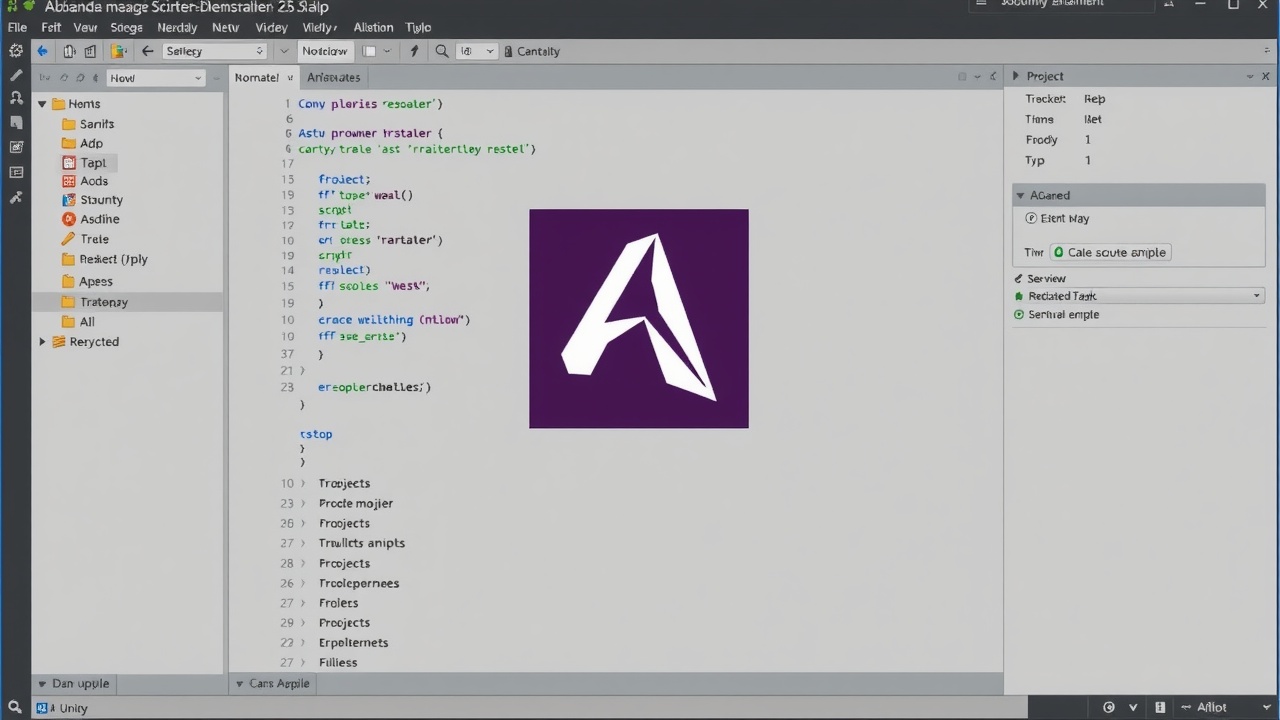
Task: Collapse the Hems folder tree
Action: pyautogui.click(x=42, y=104)
